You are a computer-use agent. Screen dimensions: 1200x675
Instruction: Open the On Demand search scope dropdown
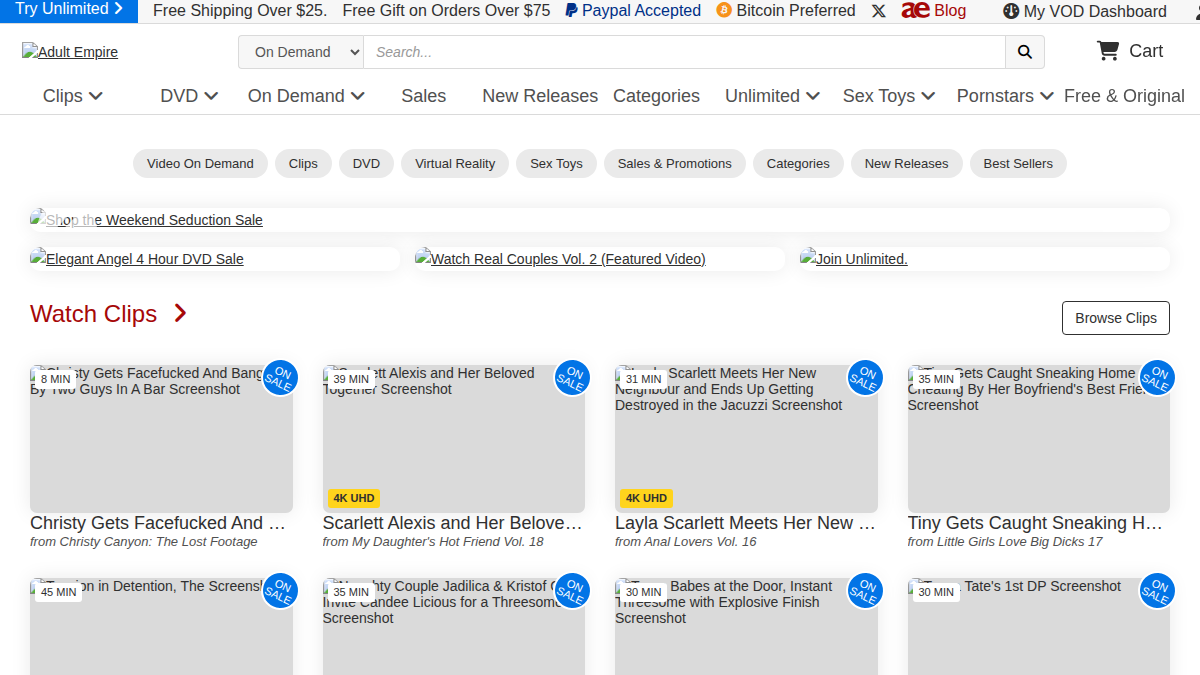(301, 52)
